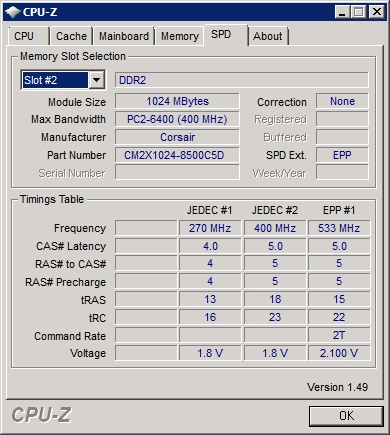The height and width of the screenshot is (435, 390).
Task: Click the Registered field box
Action: click(x=342, y=119)
